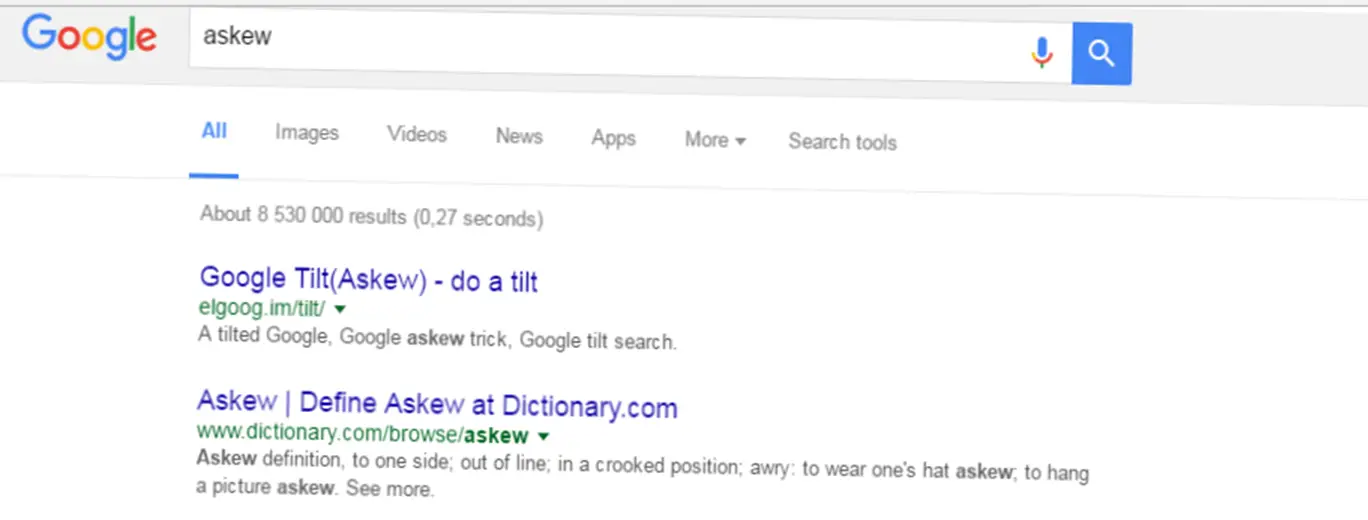The width and height of the screenshot is (1368, 520).
Task: Select the All results tab
Action: (x=214, y=131)
